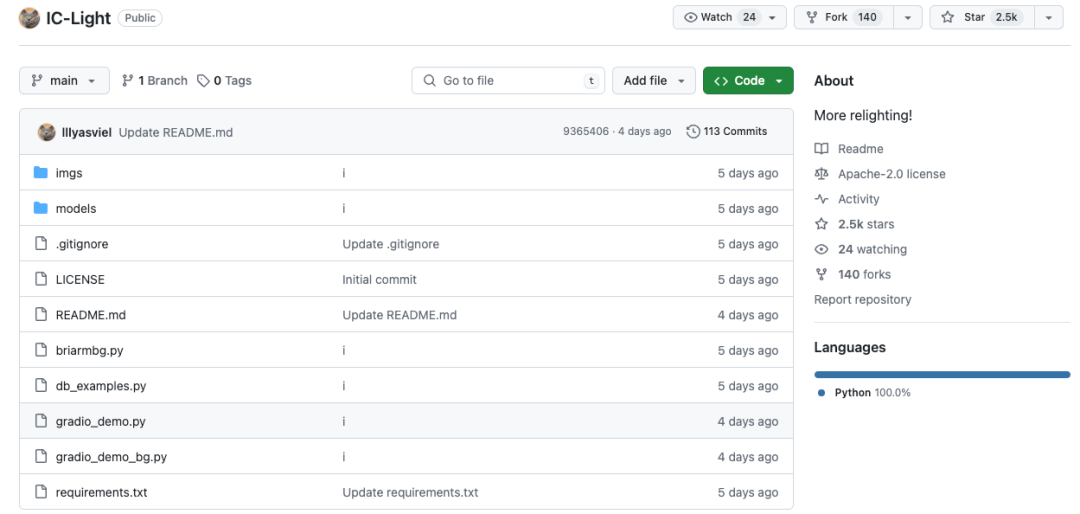
Task: Click the Public visibility badge
Action: [x=140, y=19]
